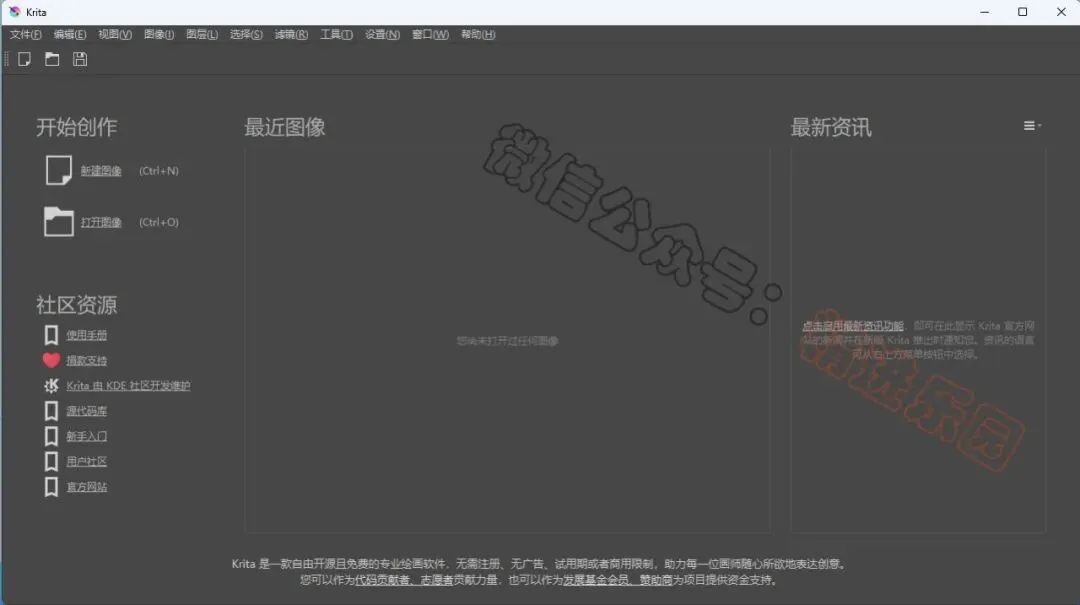
Task: Open the 窗口(W) menu
Action: 430,34
